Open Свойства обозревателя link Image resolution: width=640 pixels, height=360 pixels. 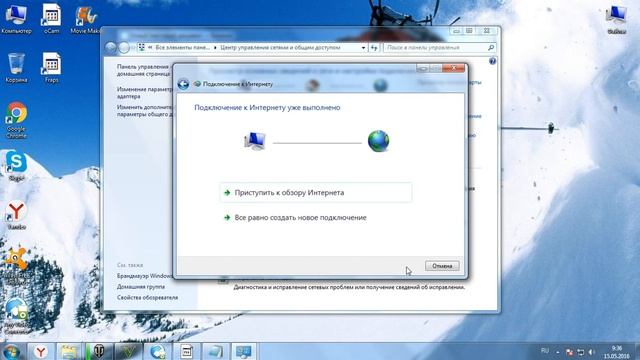click(147, 298)
